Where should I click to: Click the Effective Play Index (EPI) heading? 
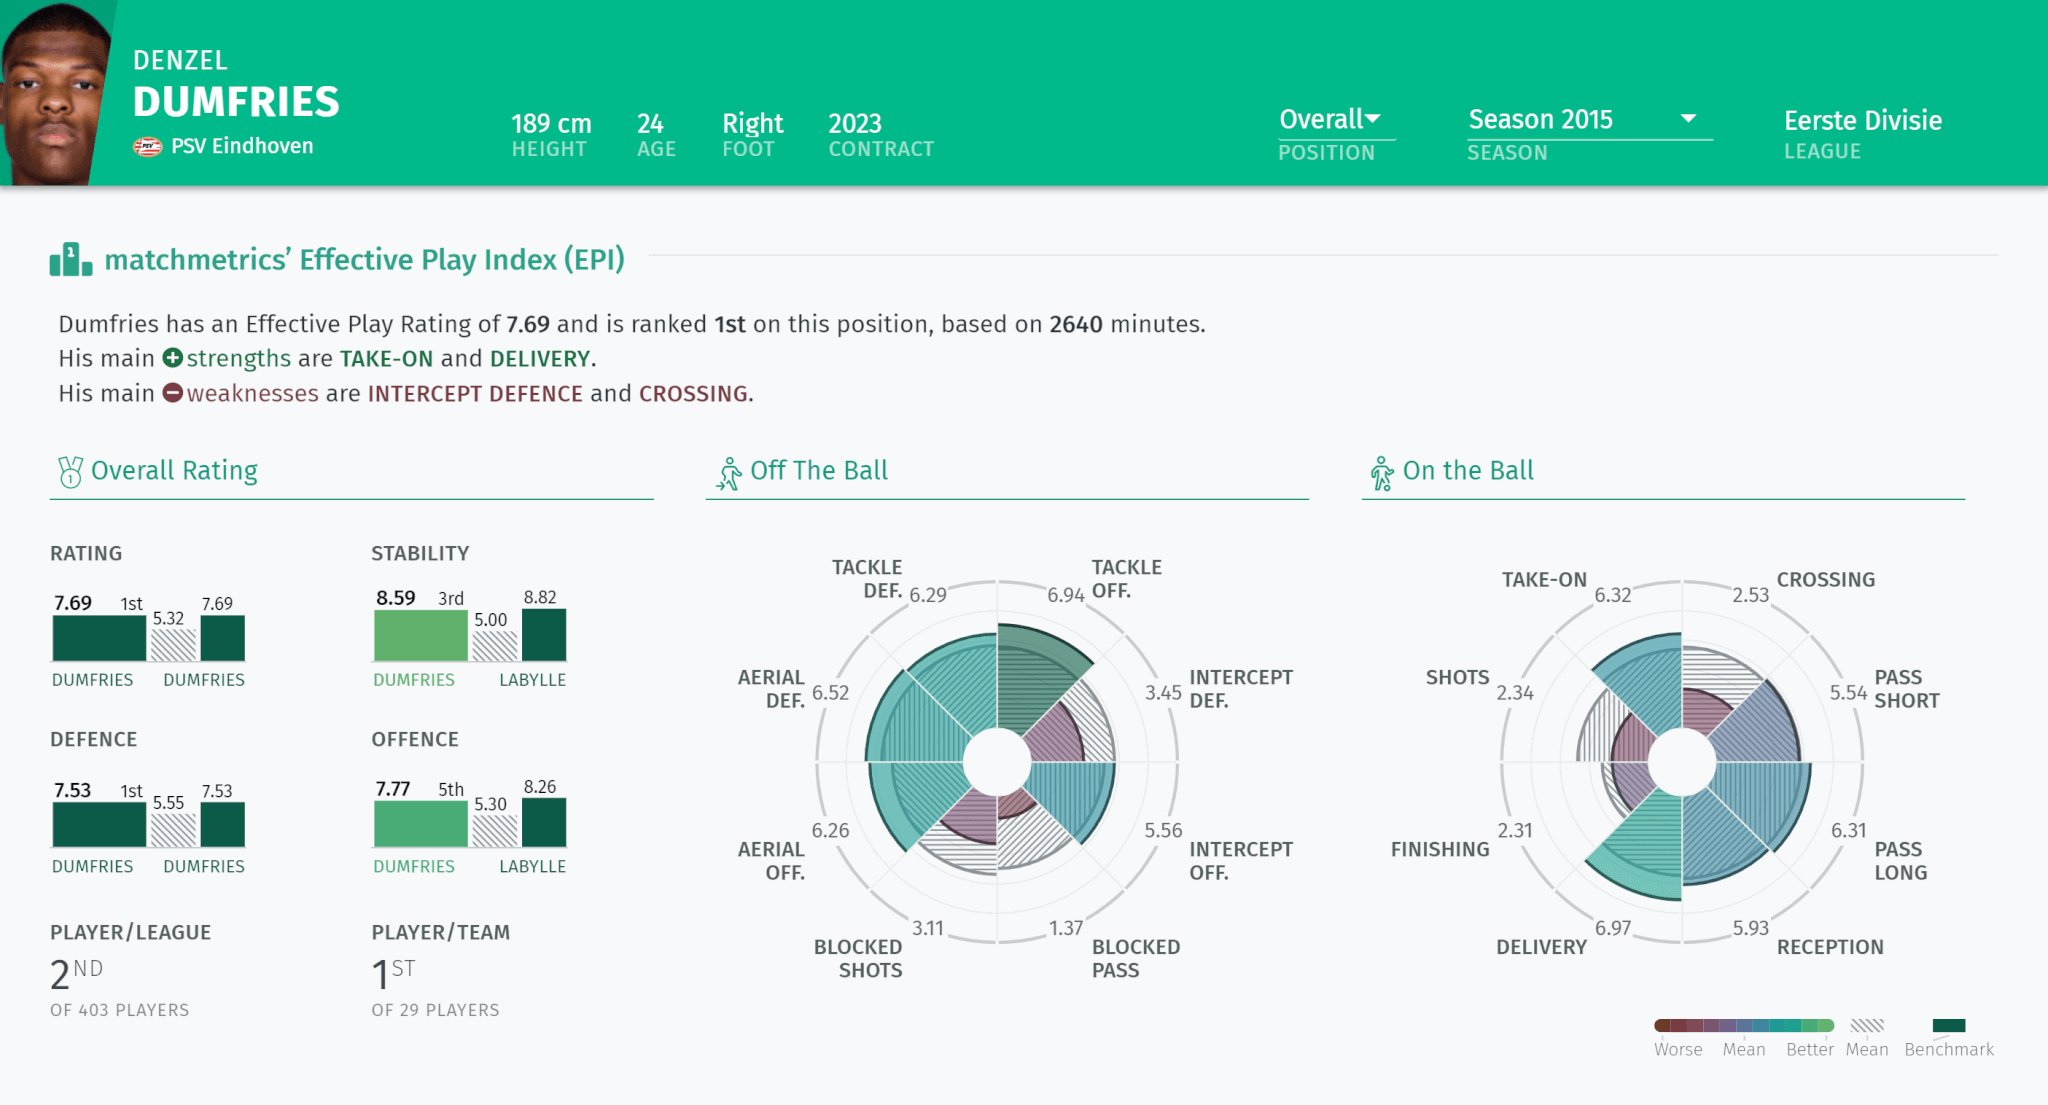click(x=365, y=260)
